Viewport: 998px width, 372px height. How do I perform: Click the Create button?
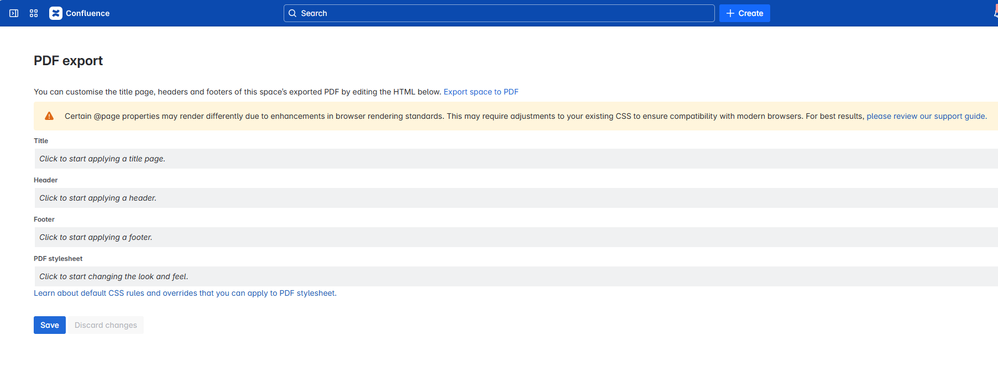(745, 13)
